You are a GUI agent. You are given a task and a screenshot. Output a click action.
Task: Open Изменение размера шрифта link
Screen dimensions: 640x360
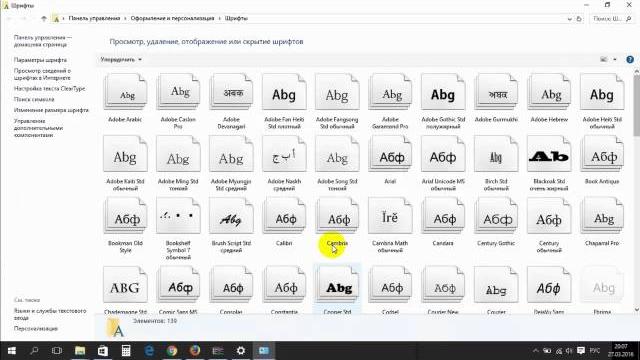(51, 110)
